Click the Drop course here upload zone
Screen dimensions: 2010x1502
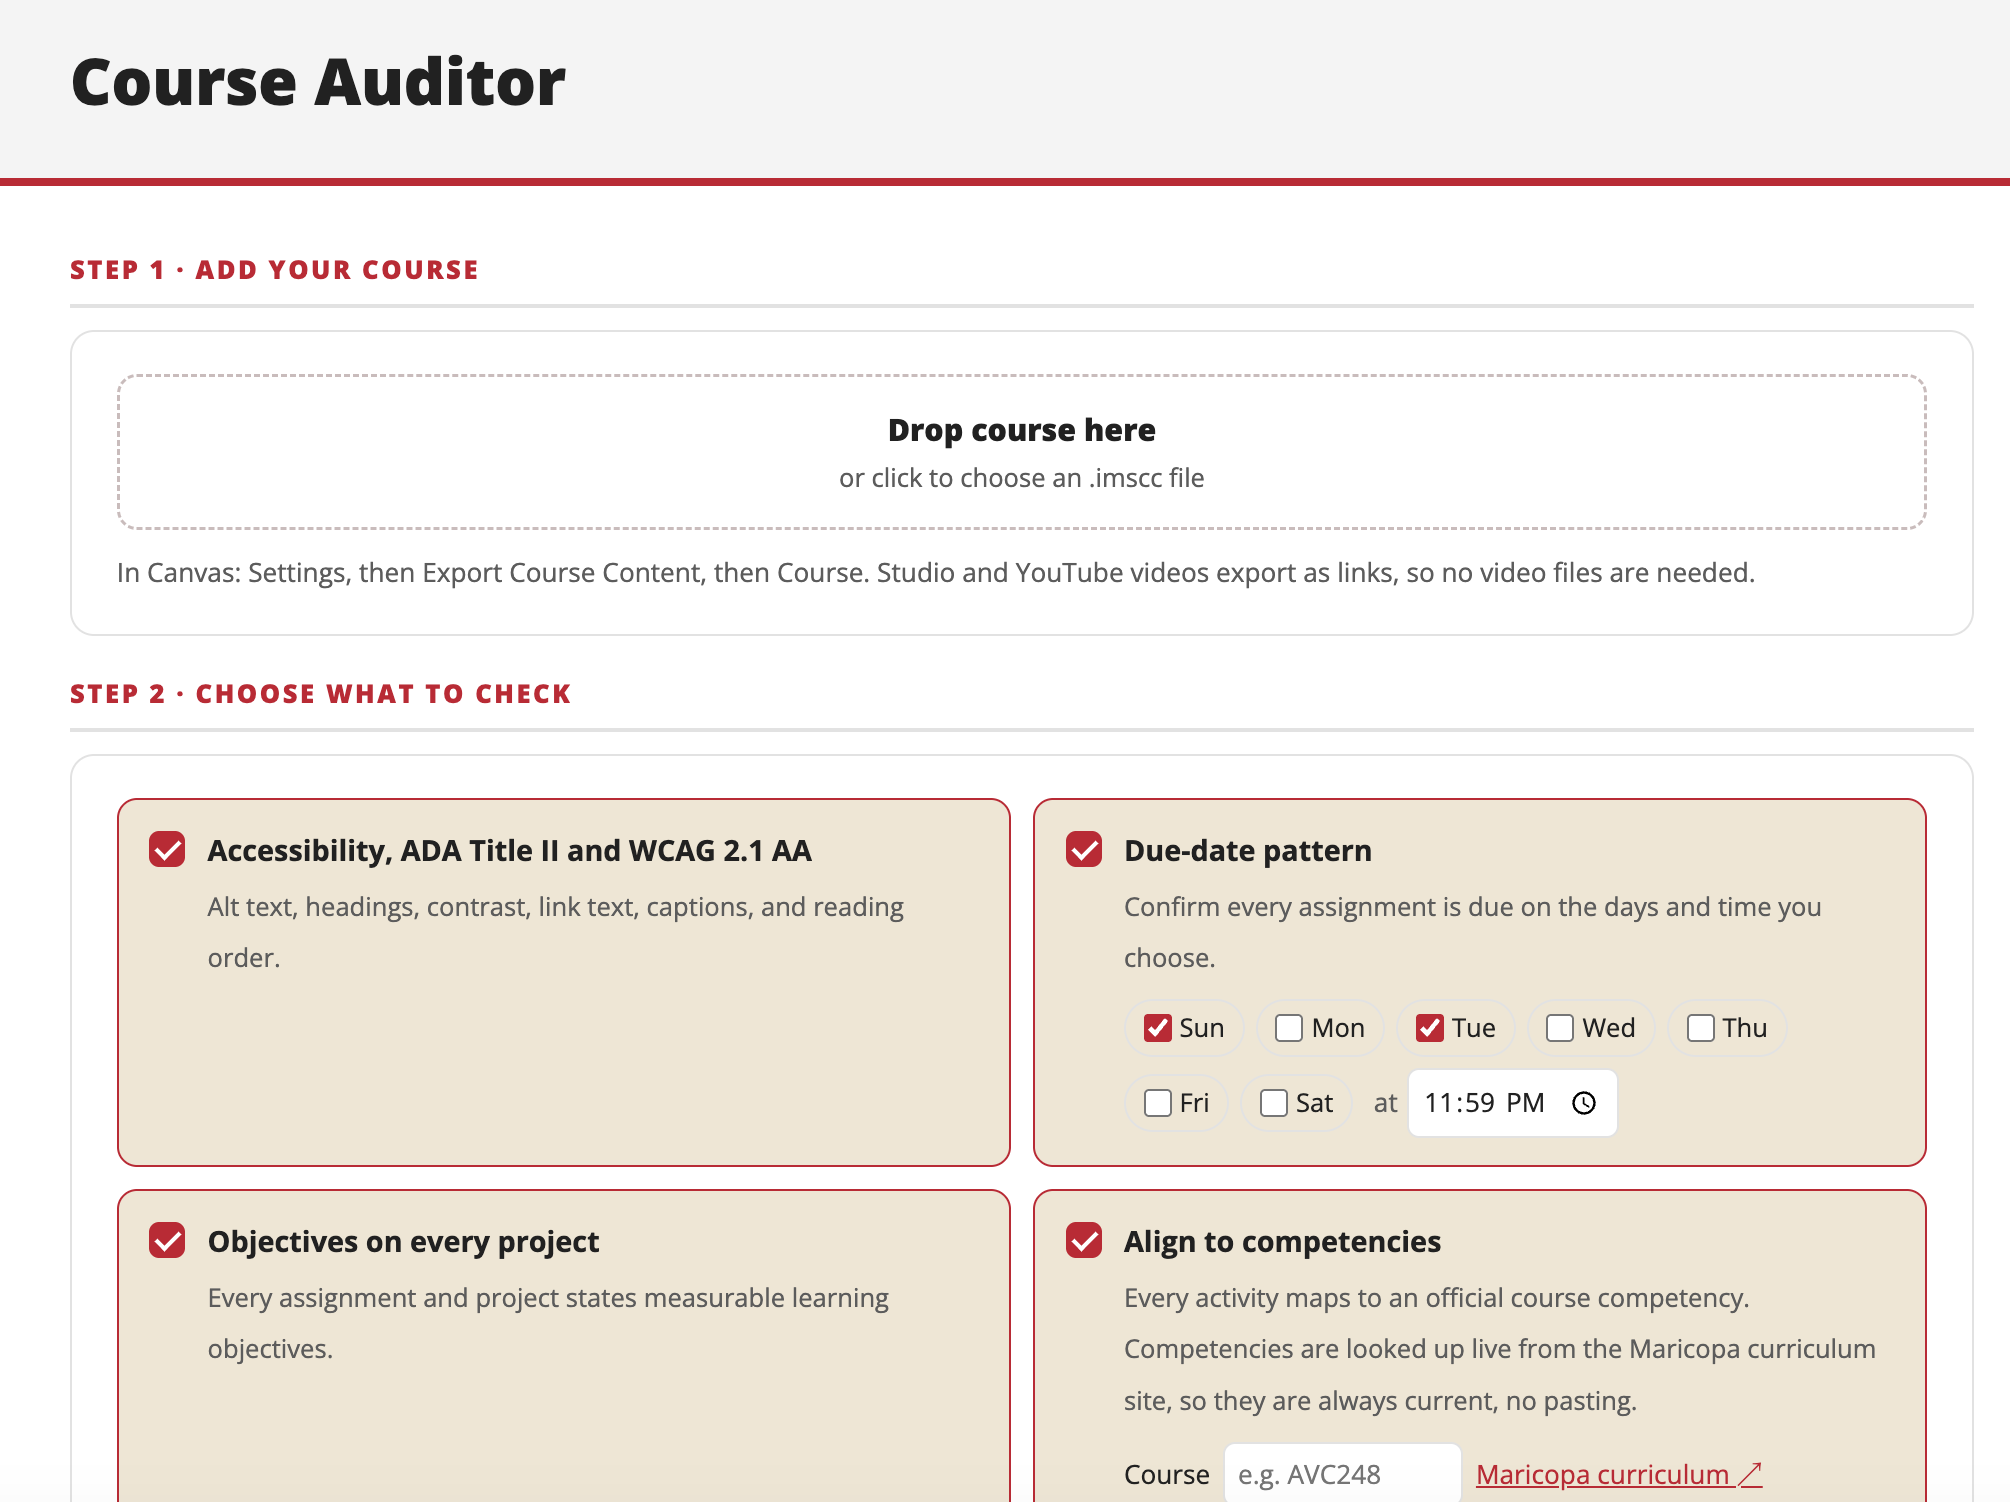1022,452
